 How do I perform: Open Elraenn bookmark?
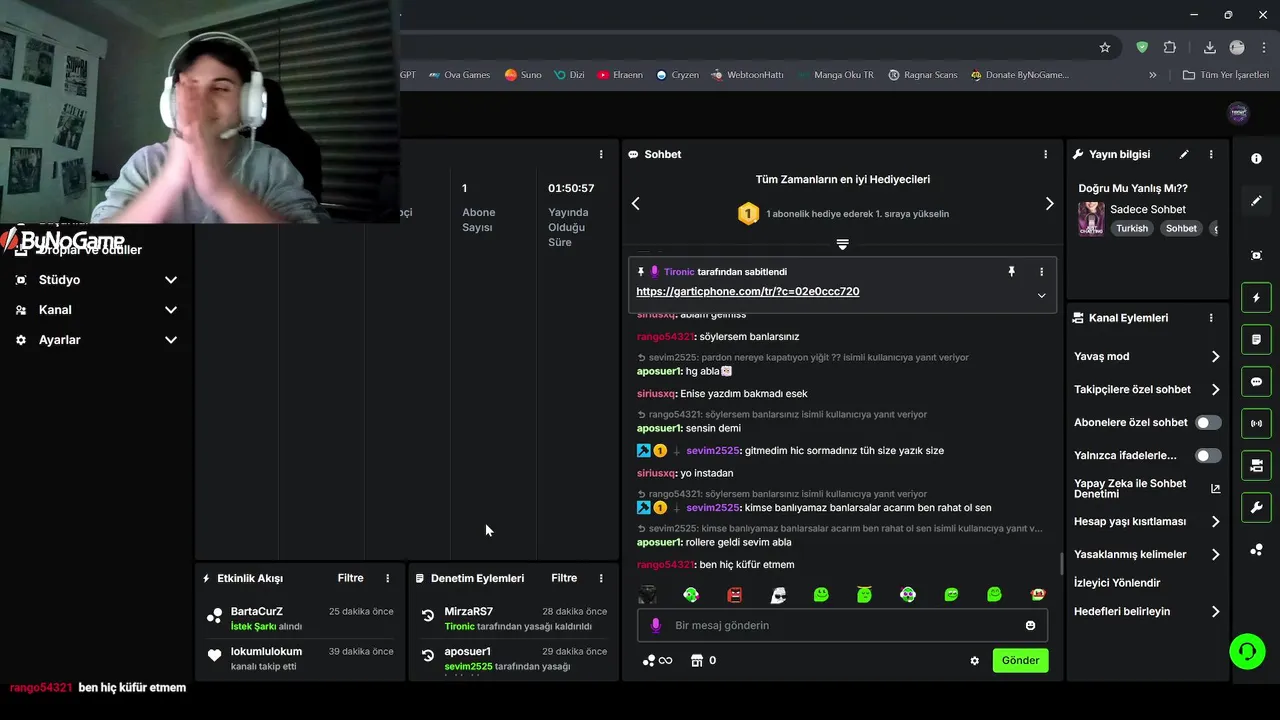[x=620, y=75]
